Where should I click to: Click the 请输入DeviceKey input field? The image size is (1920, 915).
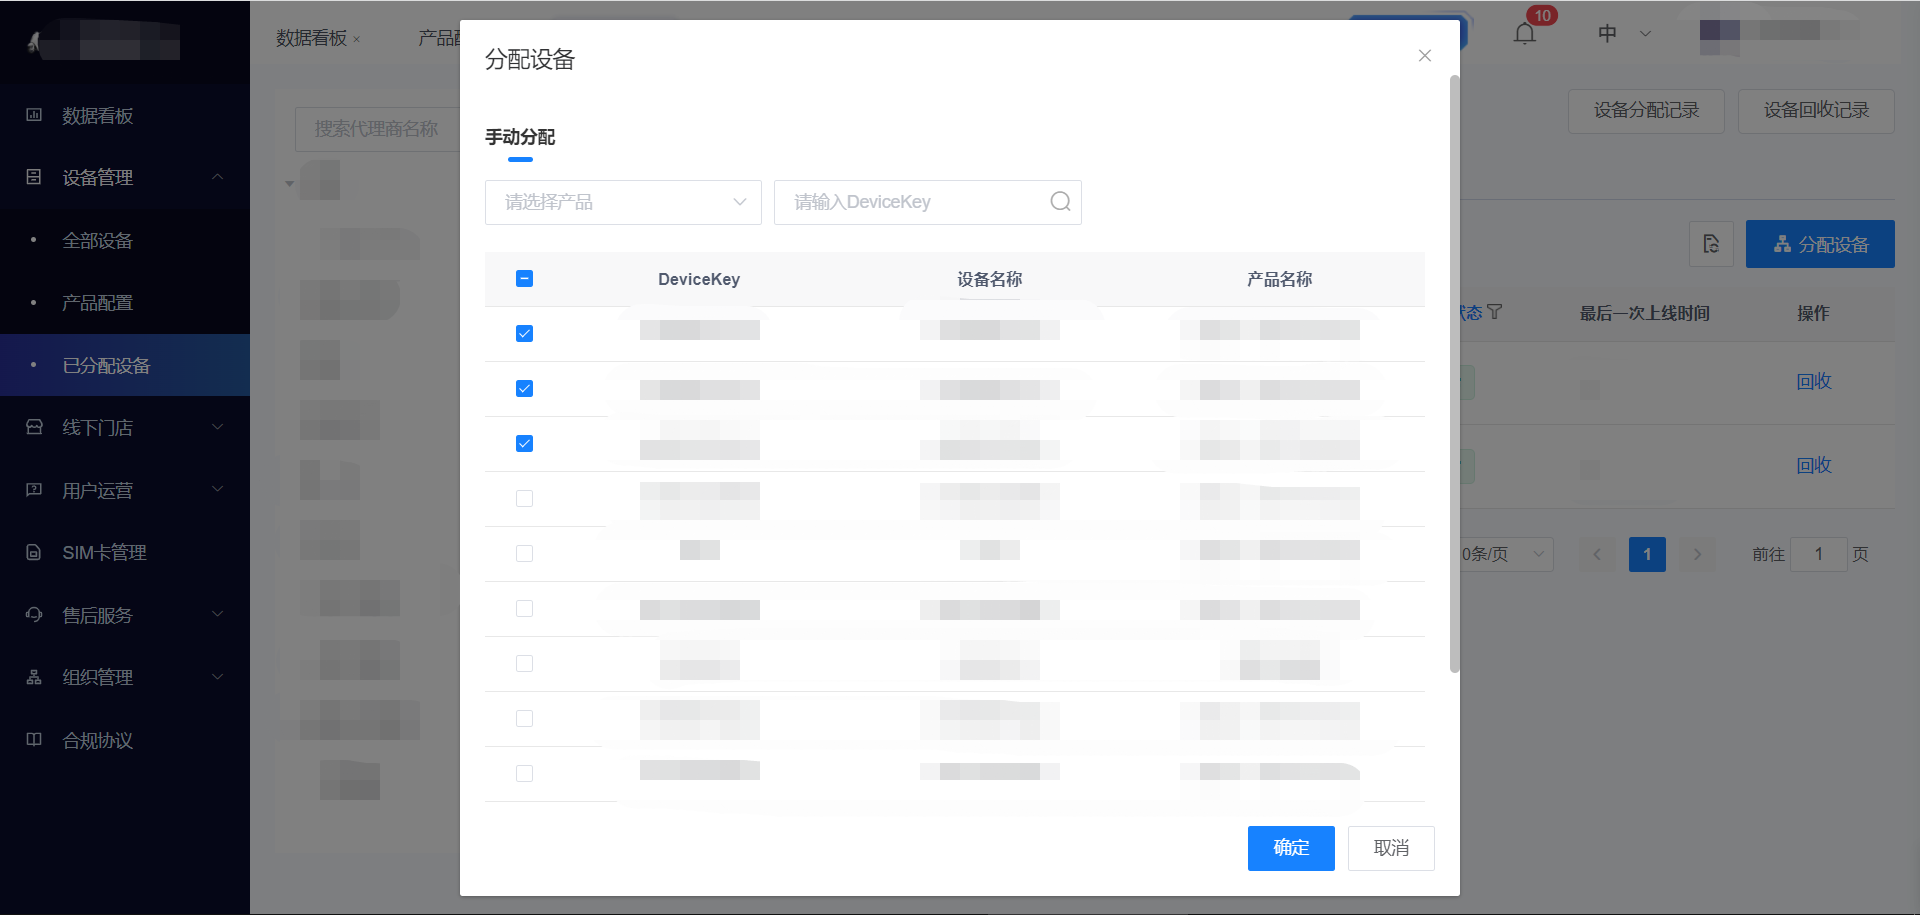(x=915, y=202)
